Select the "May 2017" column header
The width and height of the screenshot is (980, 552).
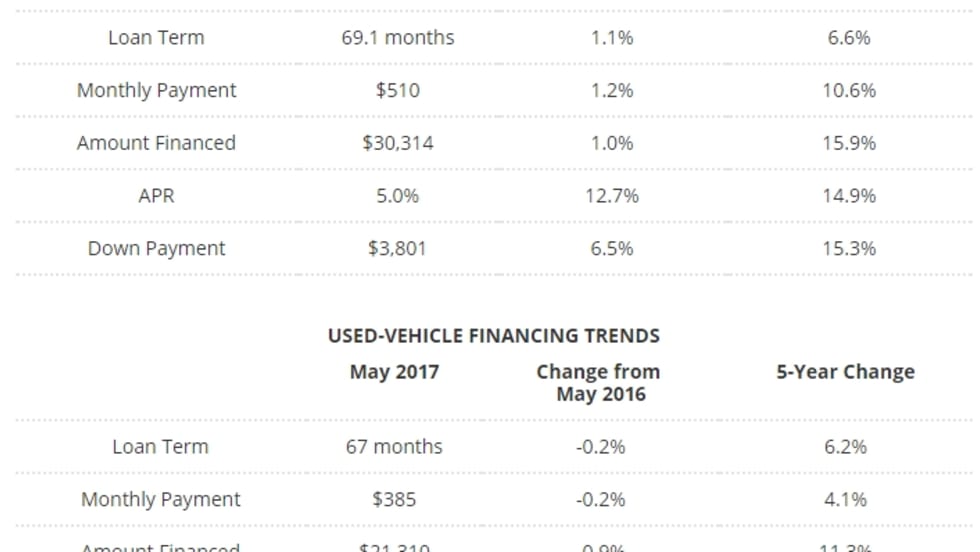[x=394, y=372]
